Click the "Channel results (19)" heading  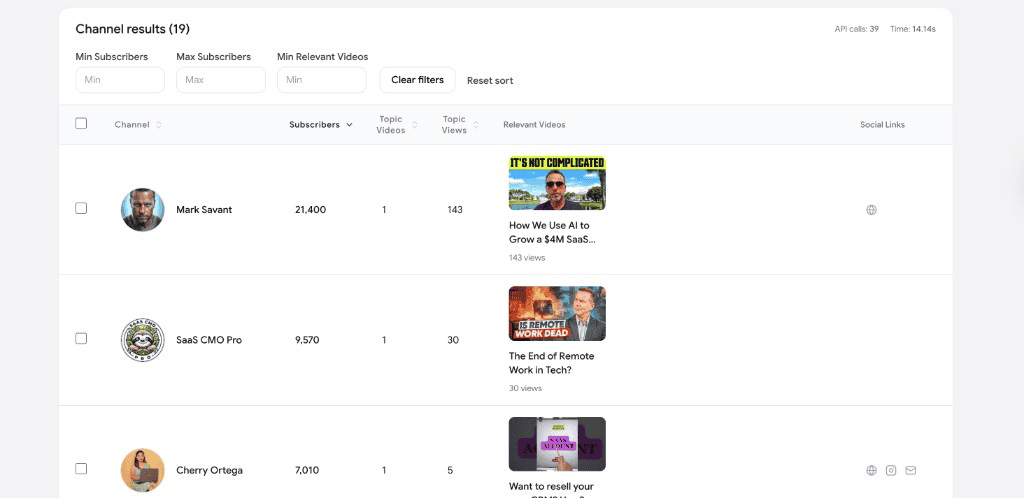tap(133, 29)
